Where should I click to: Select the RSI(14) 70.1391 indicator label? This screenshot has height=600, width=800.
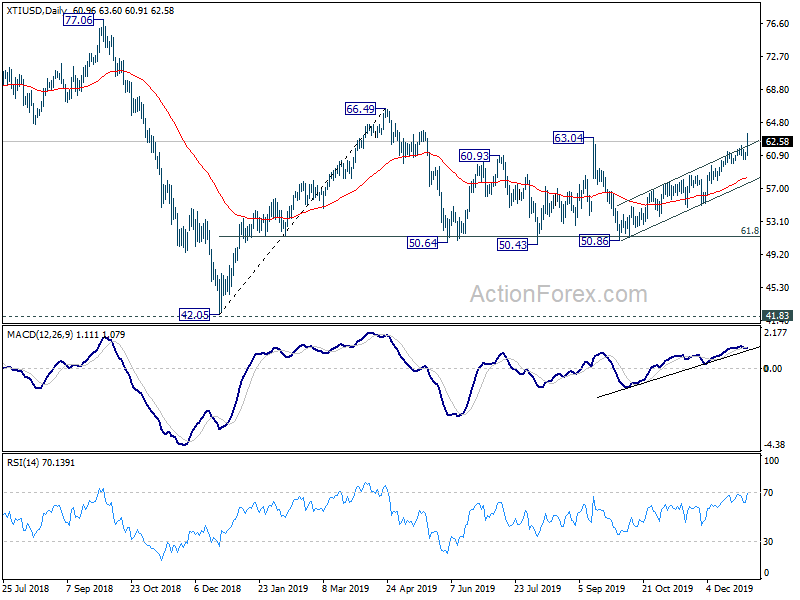tap(40, 463)
